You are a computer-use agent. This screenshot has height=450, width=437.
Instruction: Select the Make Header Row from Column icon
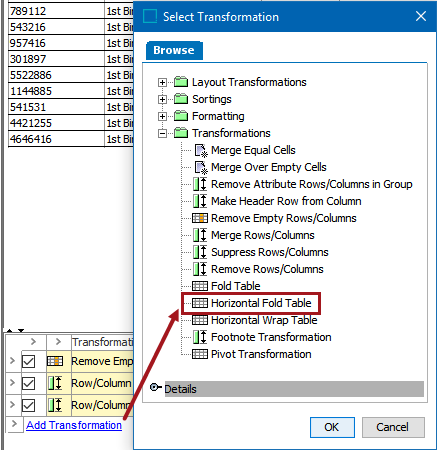click(x=200, y=201)
